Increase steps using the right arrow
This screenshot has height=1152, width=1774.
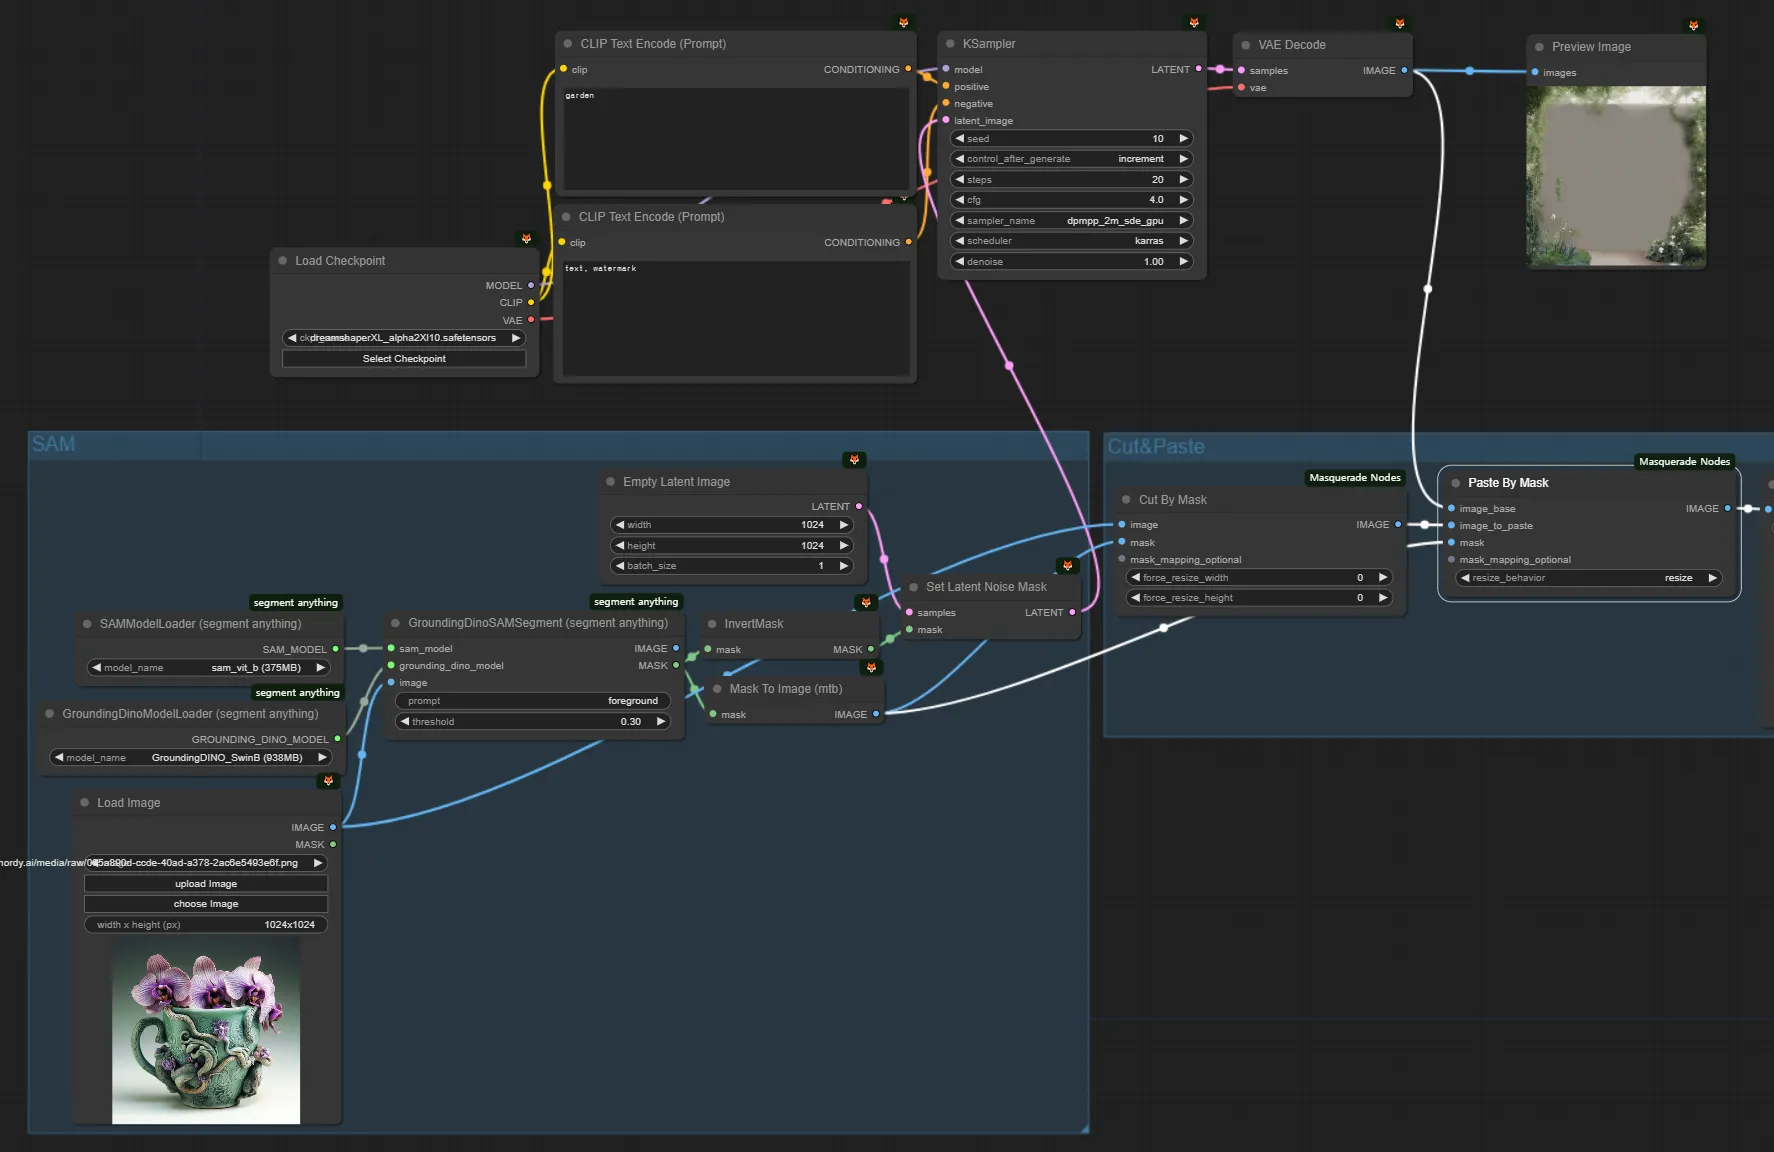pyautogui.click(x=1184, y=180)
